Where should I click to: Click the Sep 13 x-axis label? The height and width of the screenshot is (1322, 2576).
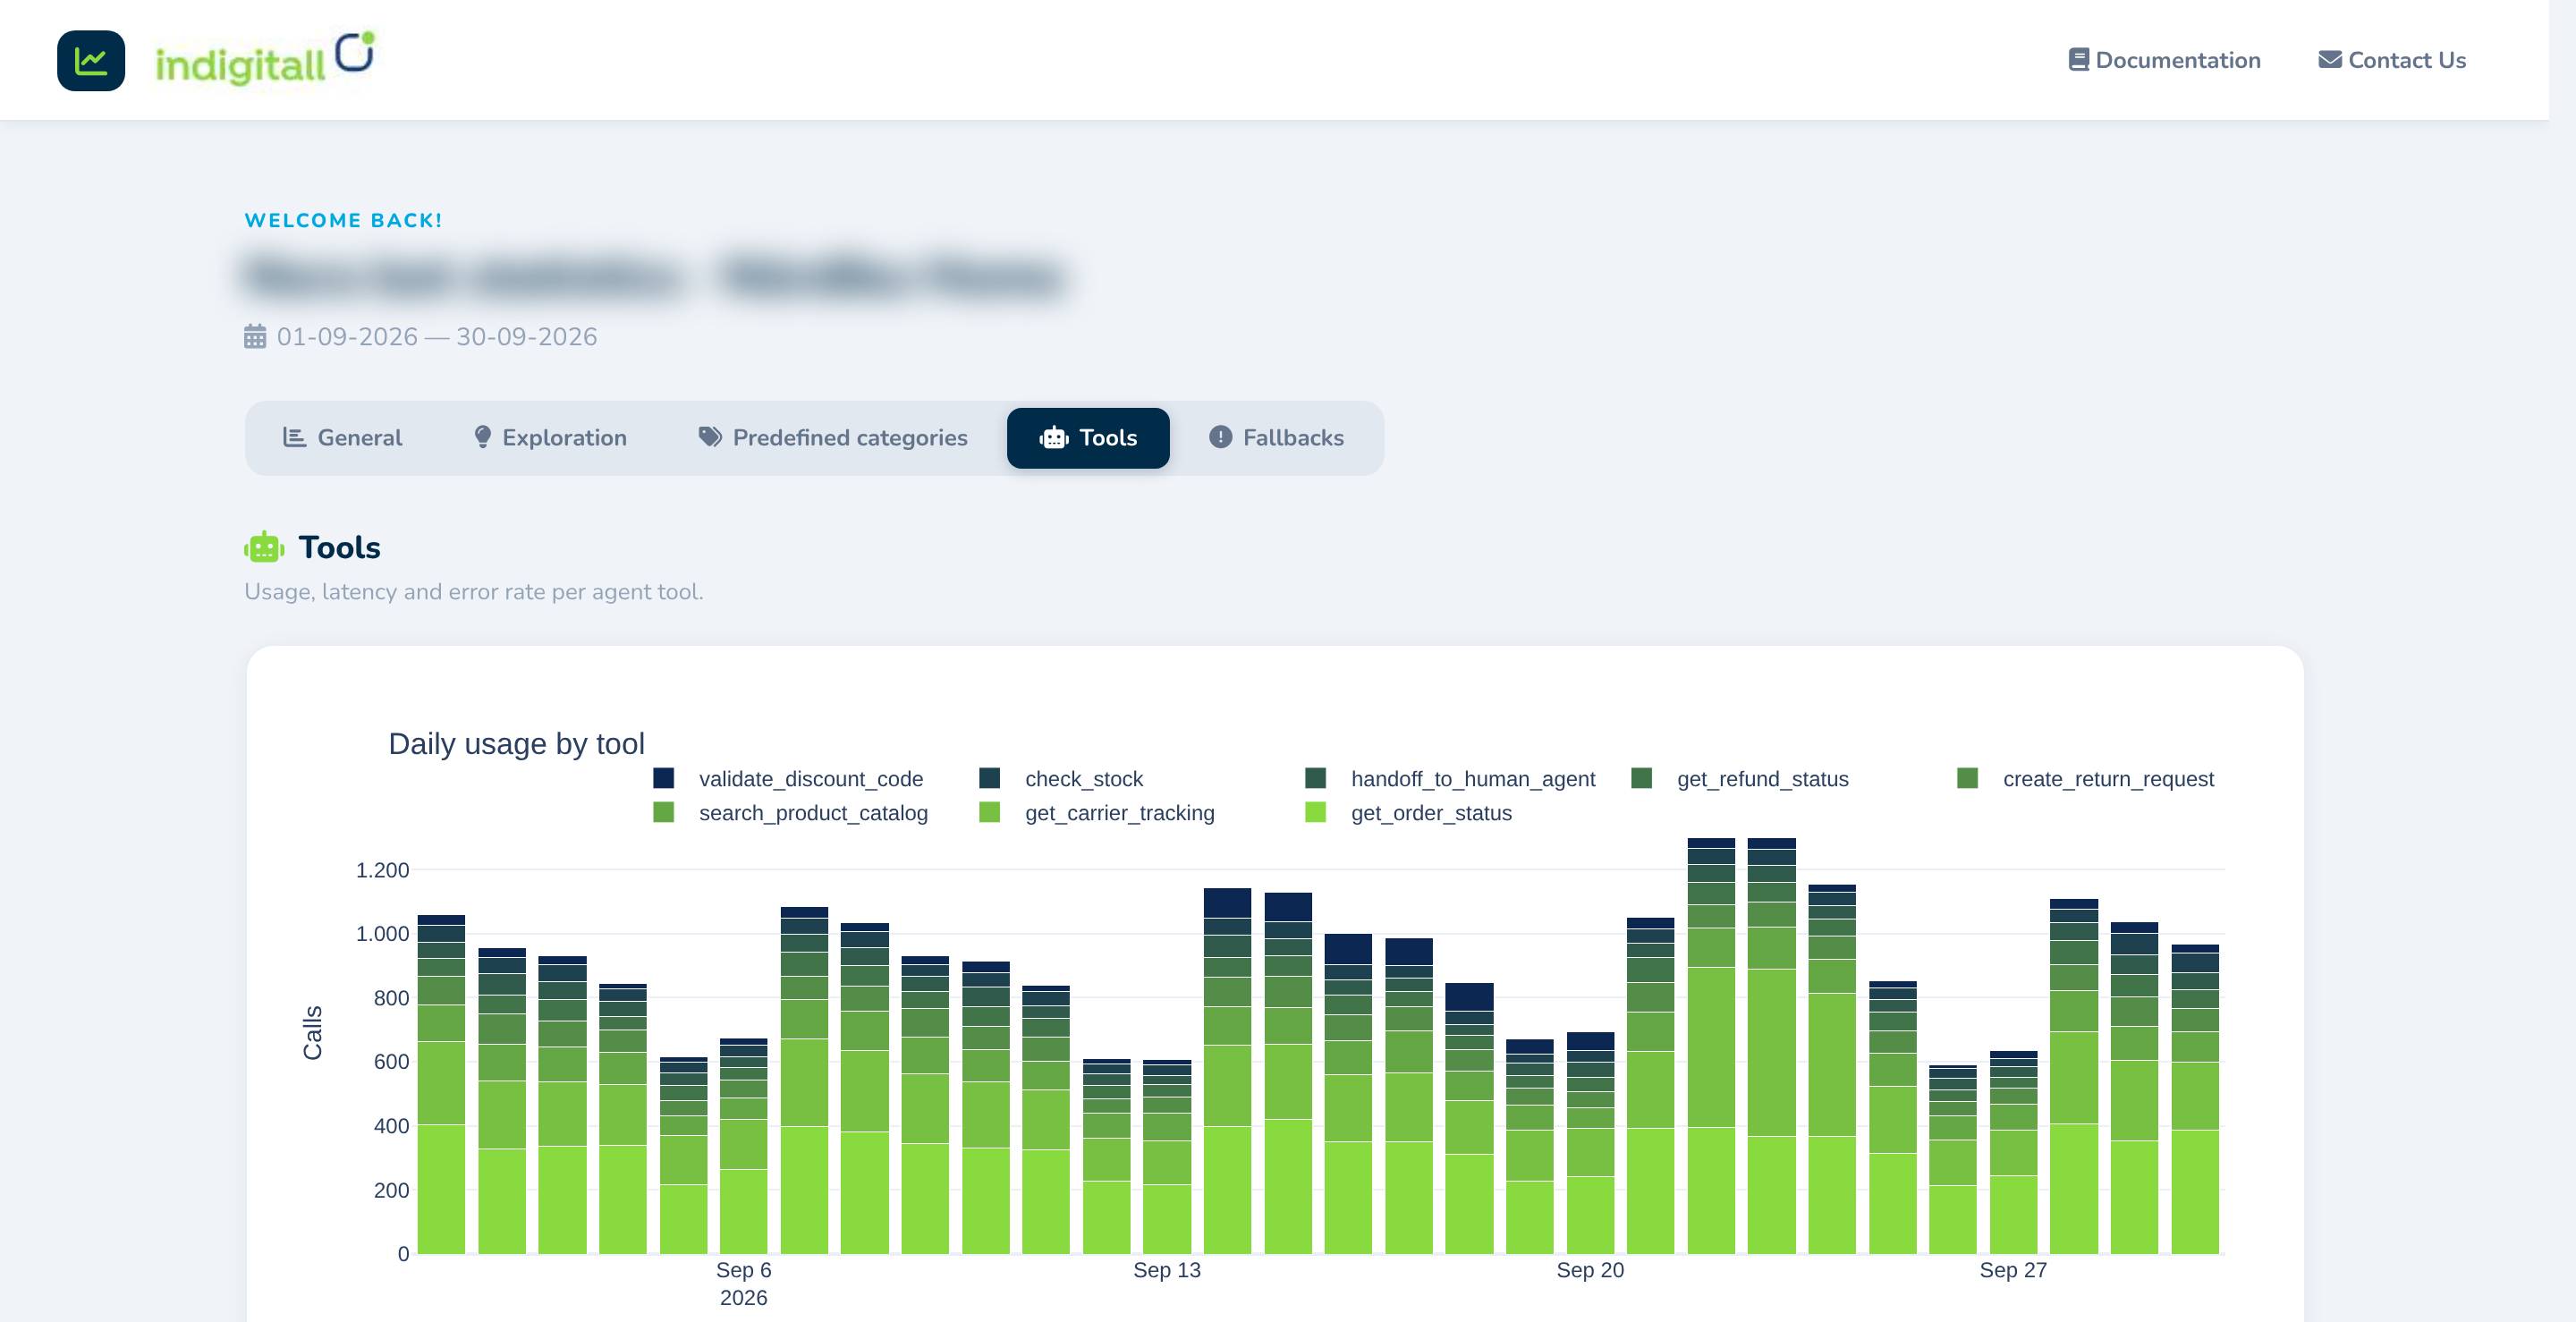1167,1270
